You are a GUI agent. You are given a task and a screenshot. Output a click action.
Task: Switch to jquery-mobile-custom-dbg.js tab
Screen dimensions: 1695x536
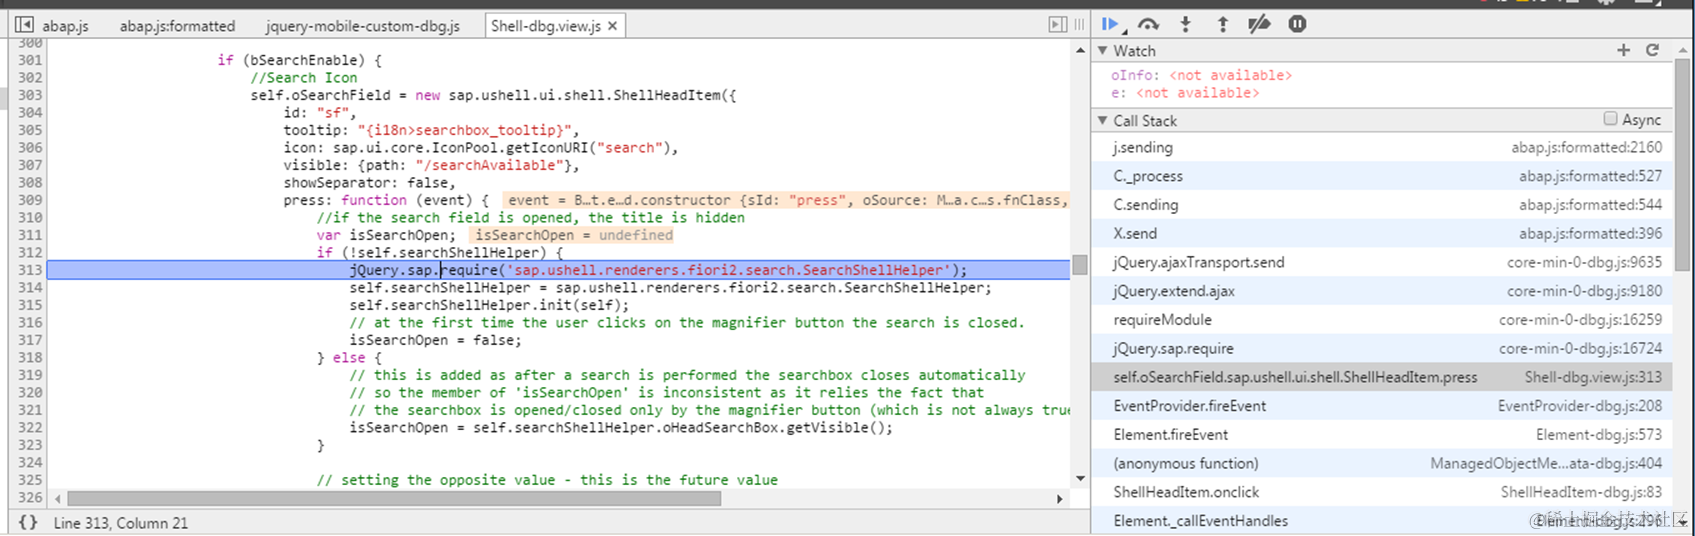(363, 26)
